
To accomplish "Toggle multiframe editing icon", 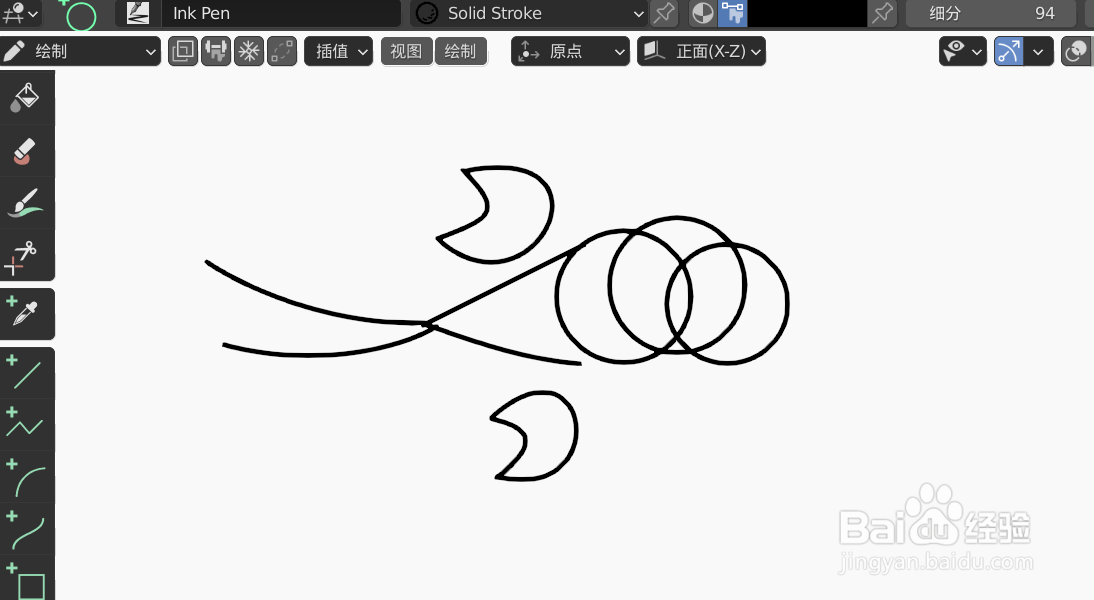I will click(x=183, y=52).
